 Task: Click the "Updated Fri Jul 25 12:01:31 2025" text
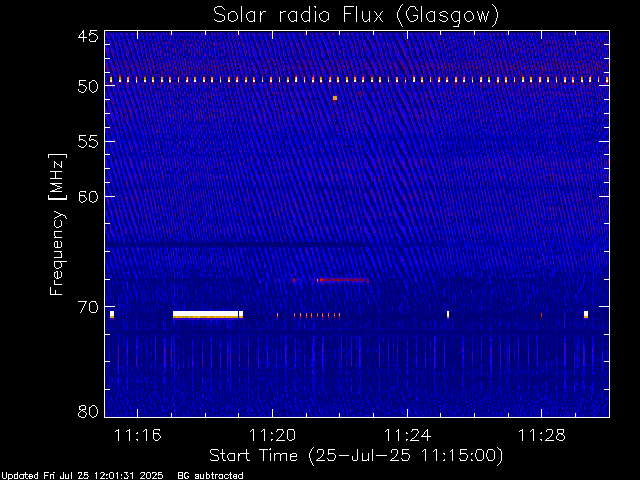(82, 476)
